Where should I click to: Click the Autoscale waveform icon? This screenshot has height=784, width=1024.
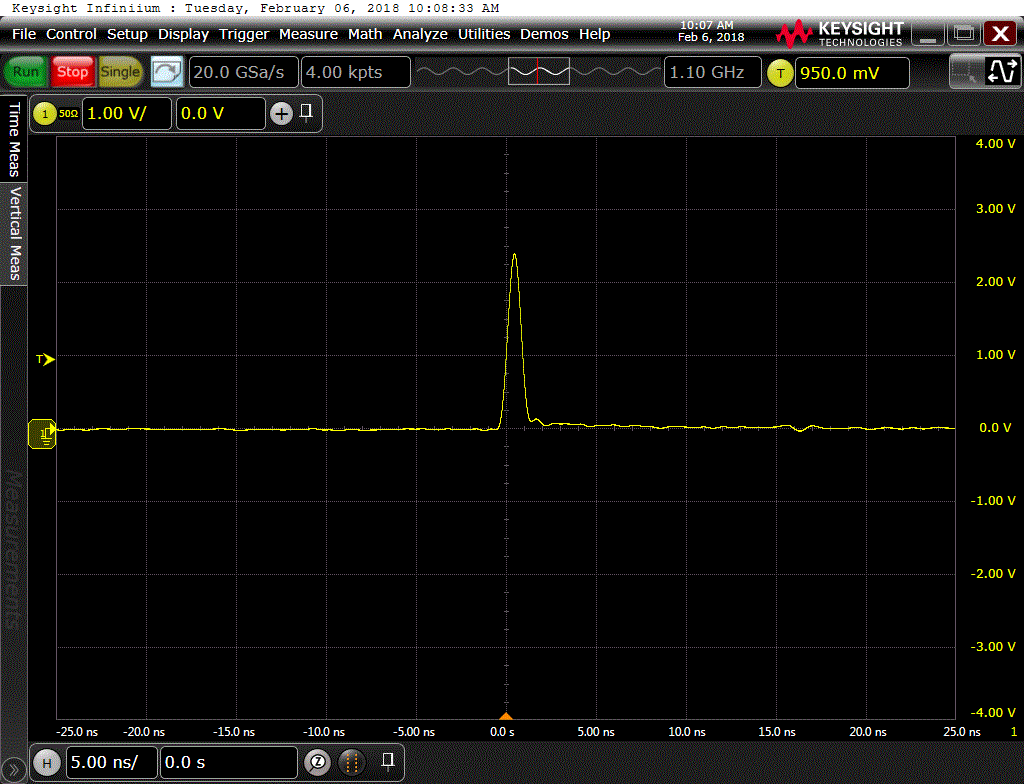point(1002,72)
